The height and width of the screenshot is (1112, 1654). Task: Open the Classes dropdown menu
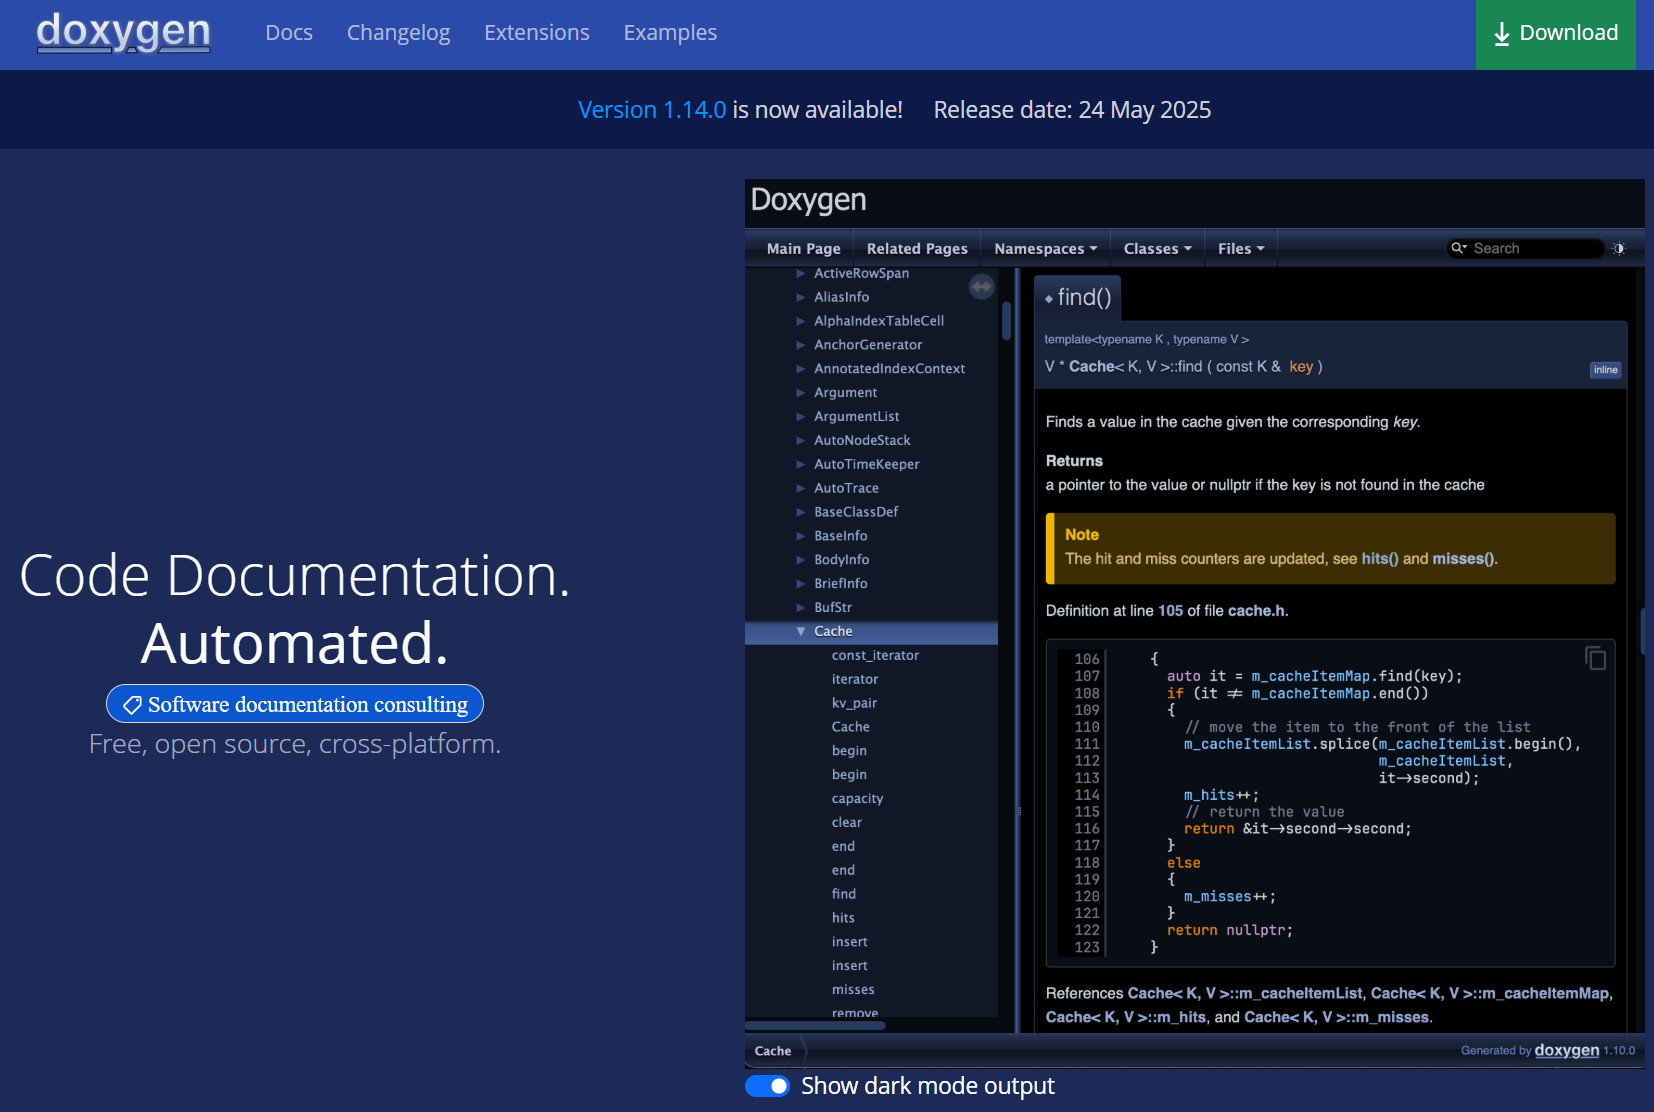pos(1157,249)
